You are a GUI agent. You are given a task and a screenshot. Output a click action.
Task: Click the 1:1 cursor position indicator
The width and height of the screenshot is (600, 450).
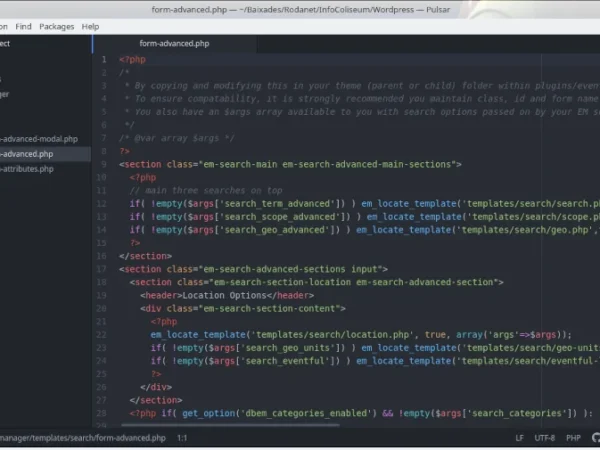tap(183, 437)
